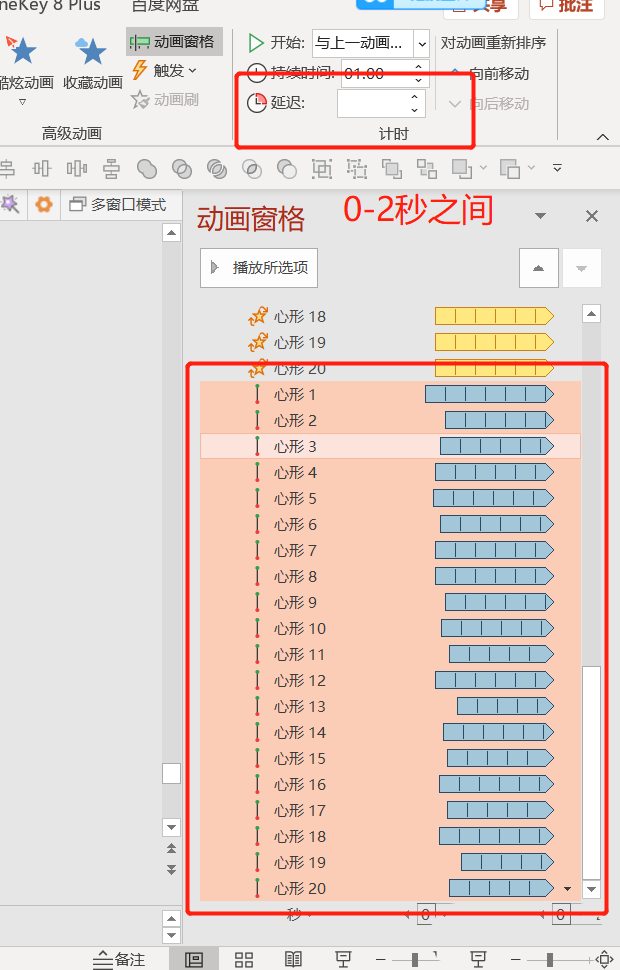
Task: Click the zoom slider handle in status bar
Action: pyautogui.click(x=549, y=959)
